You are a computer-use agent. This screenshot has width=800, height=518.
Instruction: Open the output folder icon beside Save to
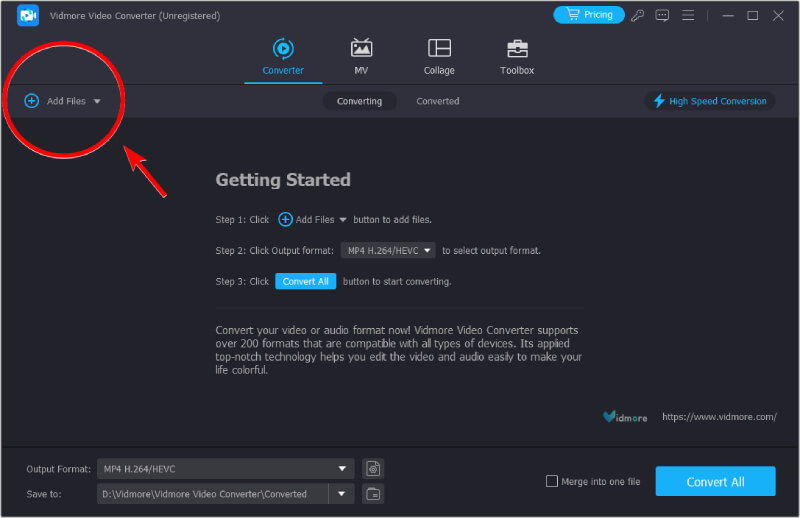(373, 493)
